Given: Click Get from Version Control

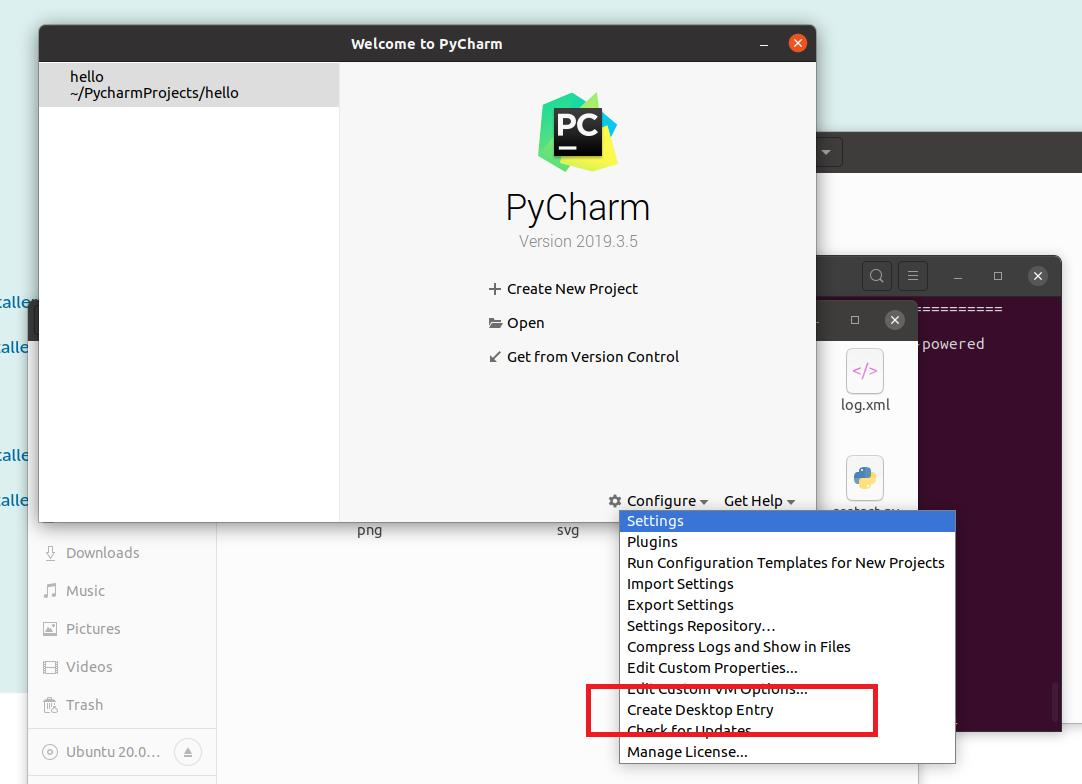Looking at the screenshot, I should 592,356.
